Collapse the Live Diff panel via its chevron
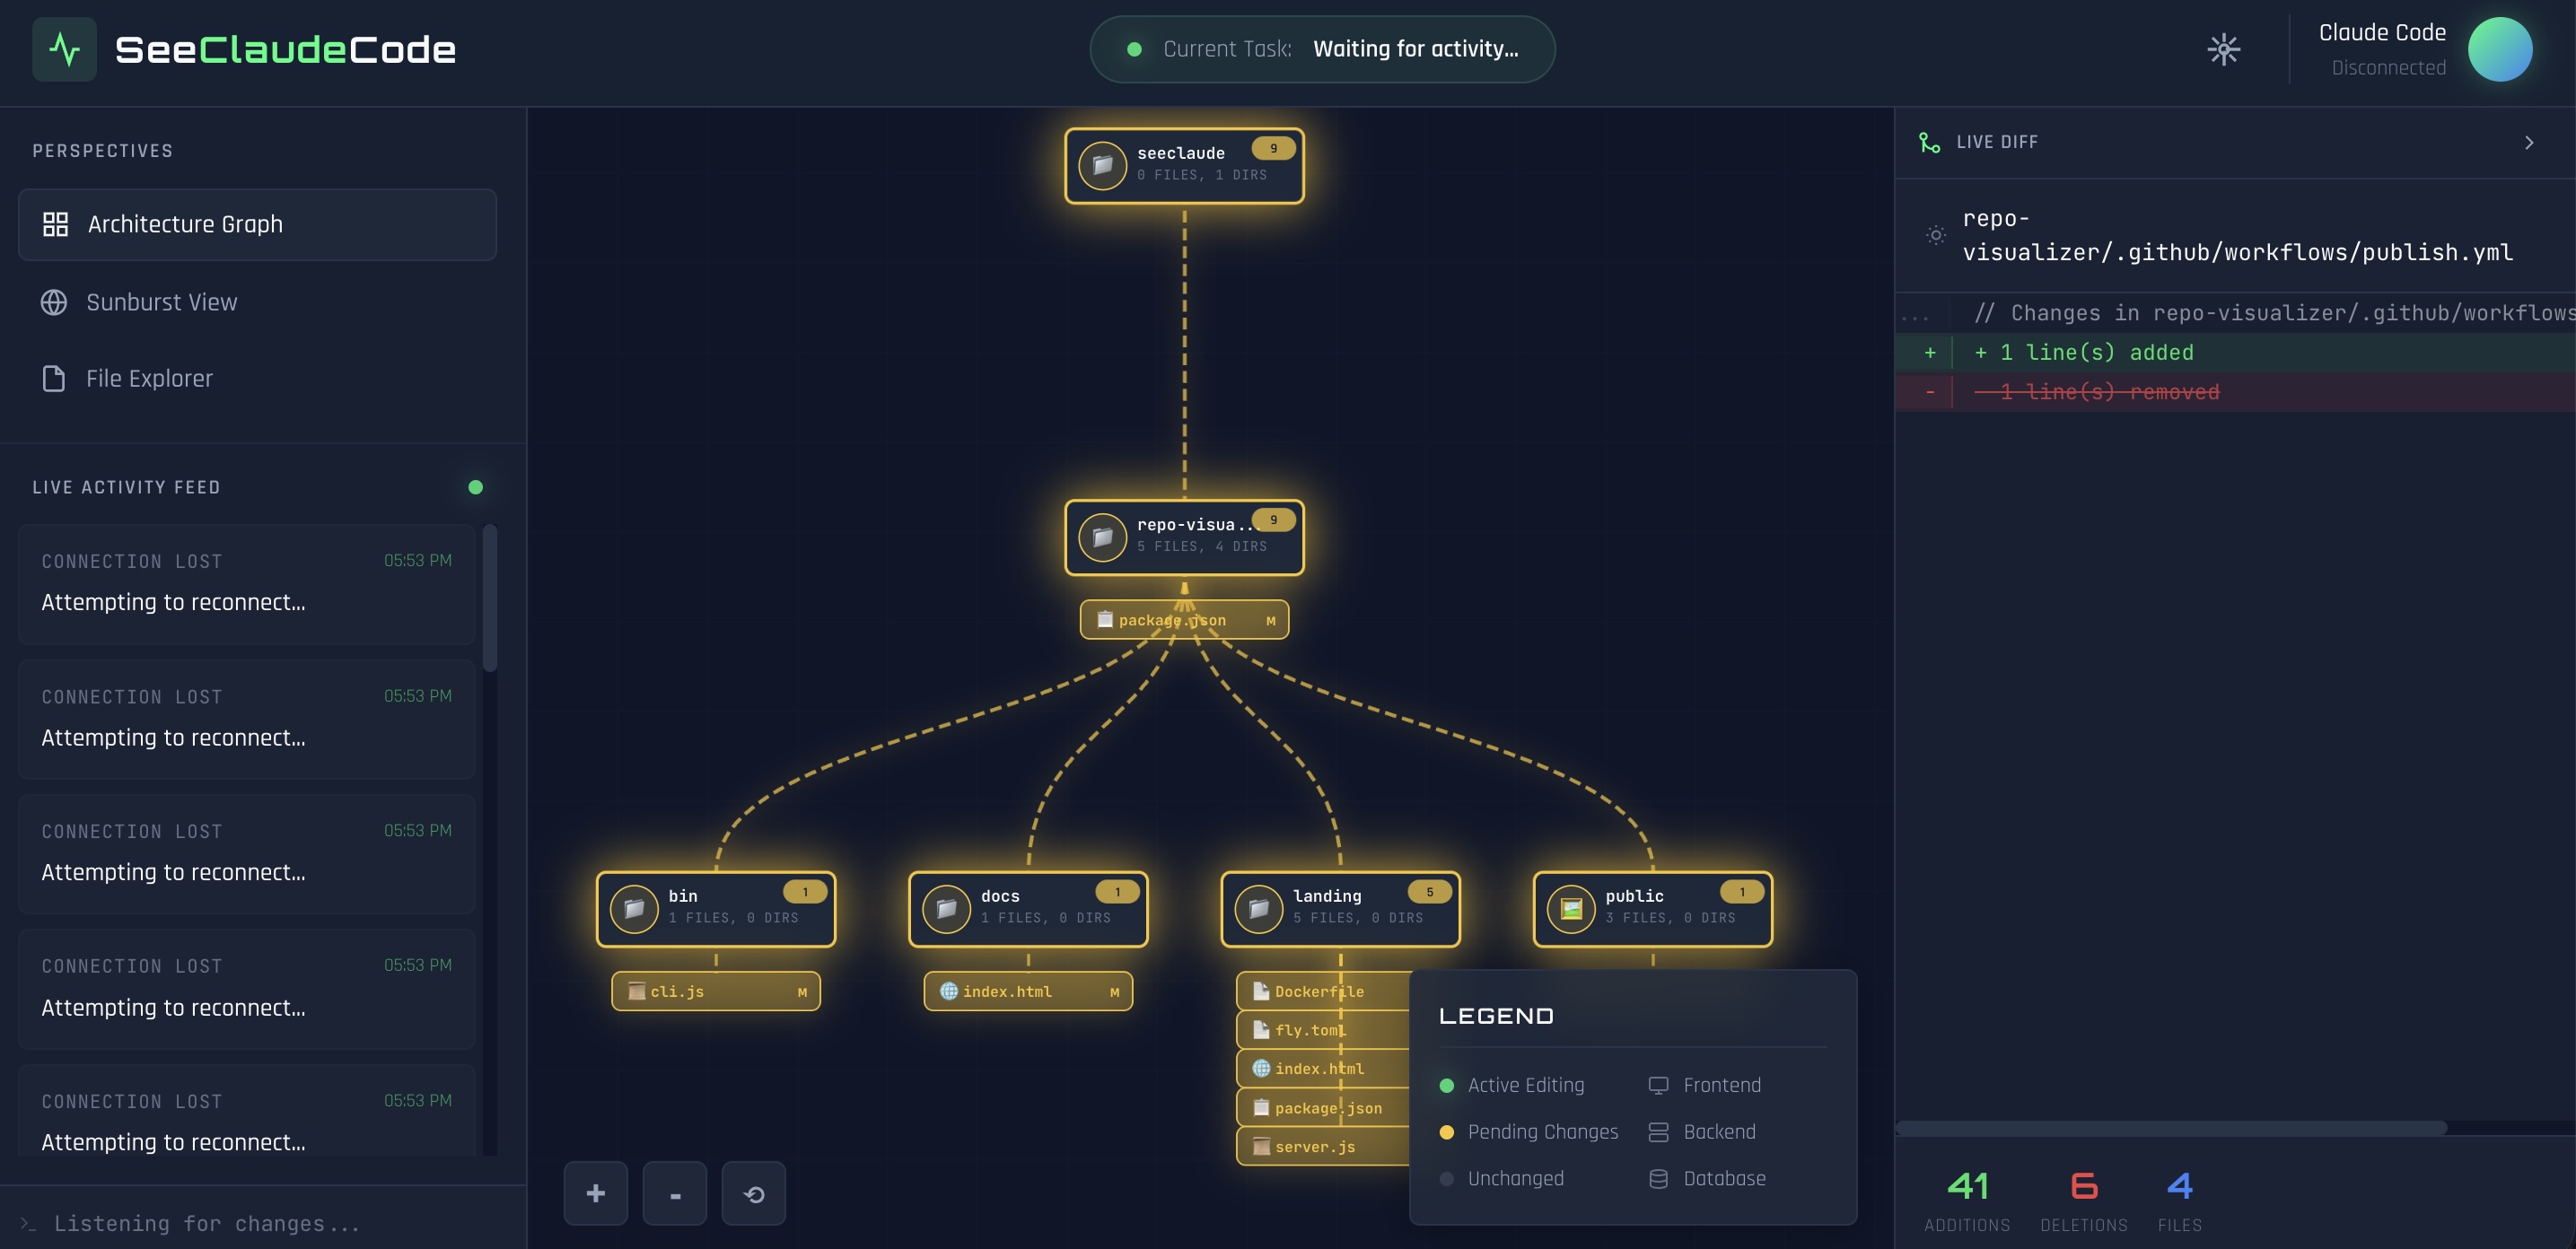Screen dimensions: 2576x1249 point(2530,141)
